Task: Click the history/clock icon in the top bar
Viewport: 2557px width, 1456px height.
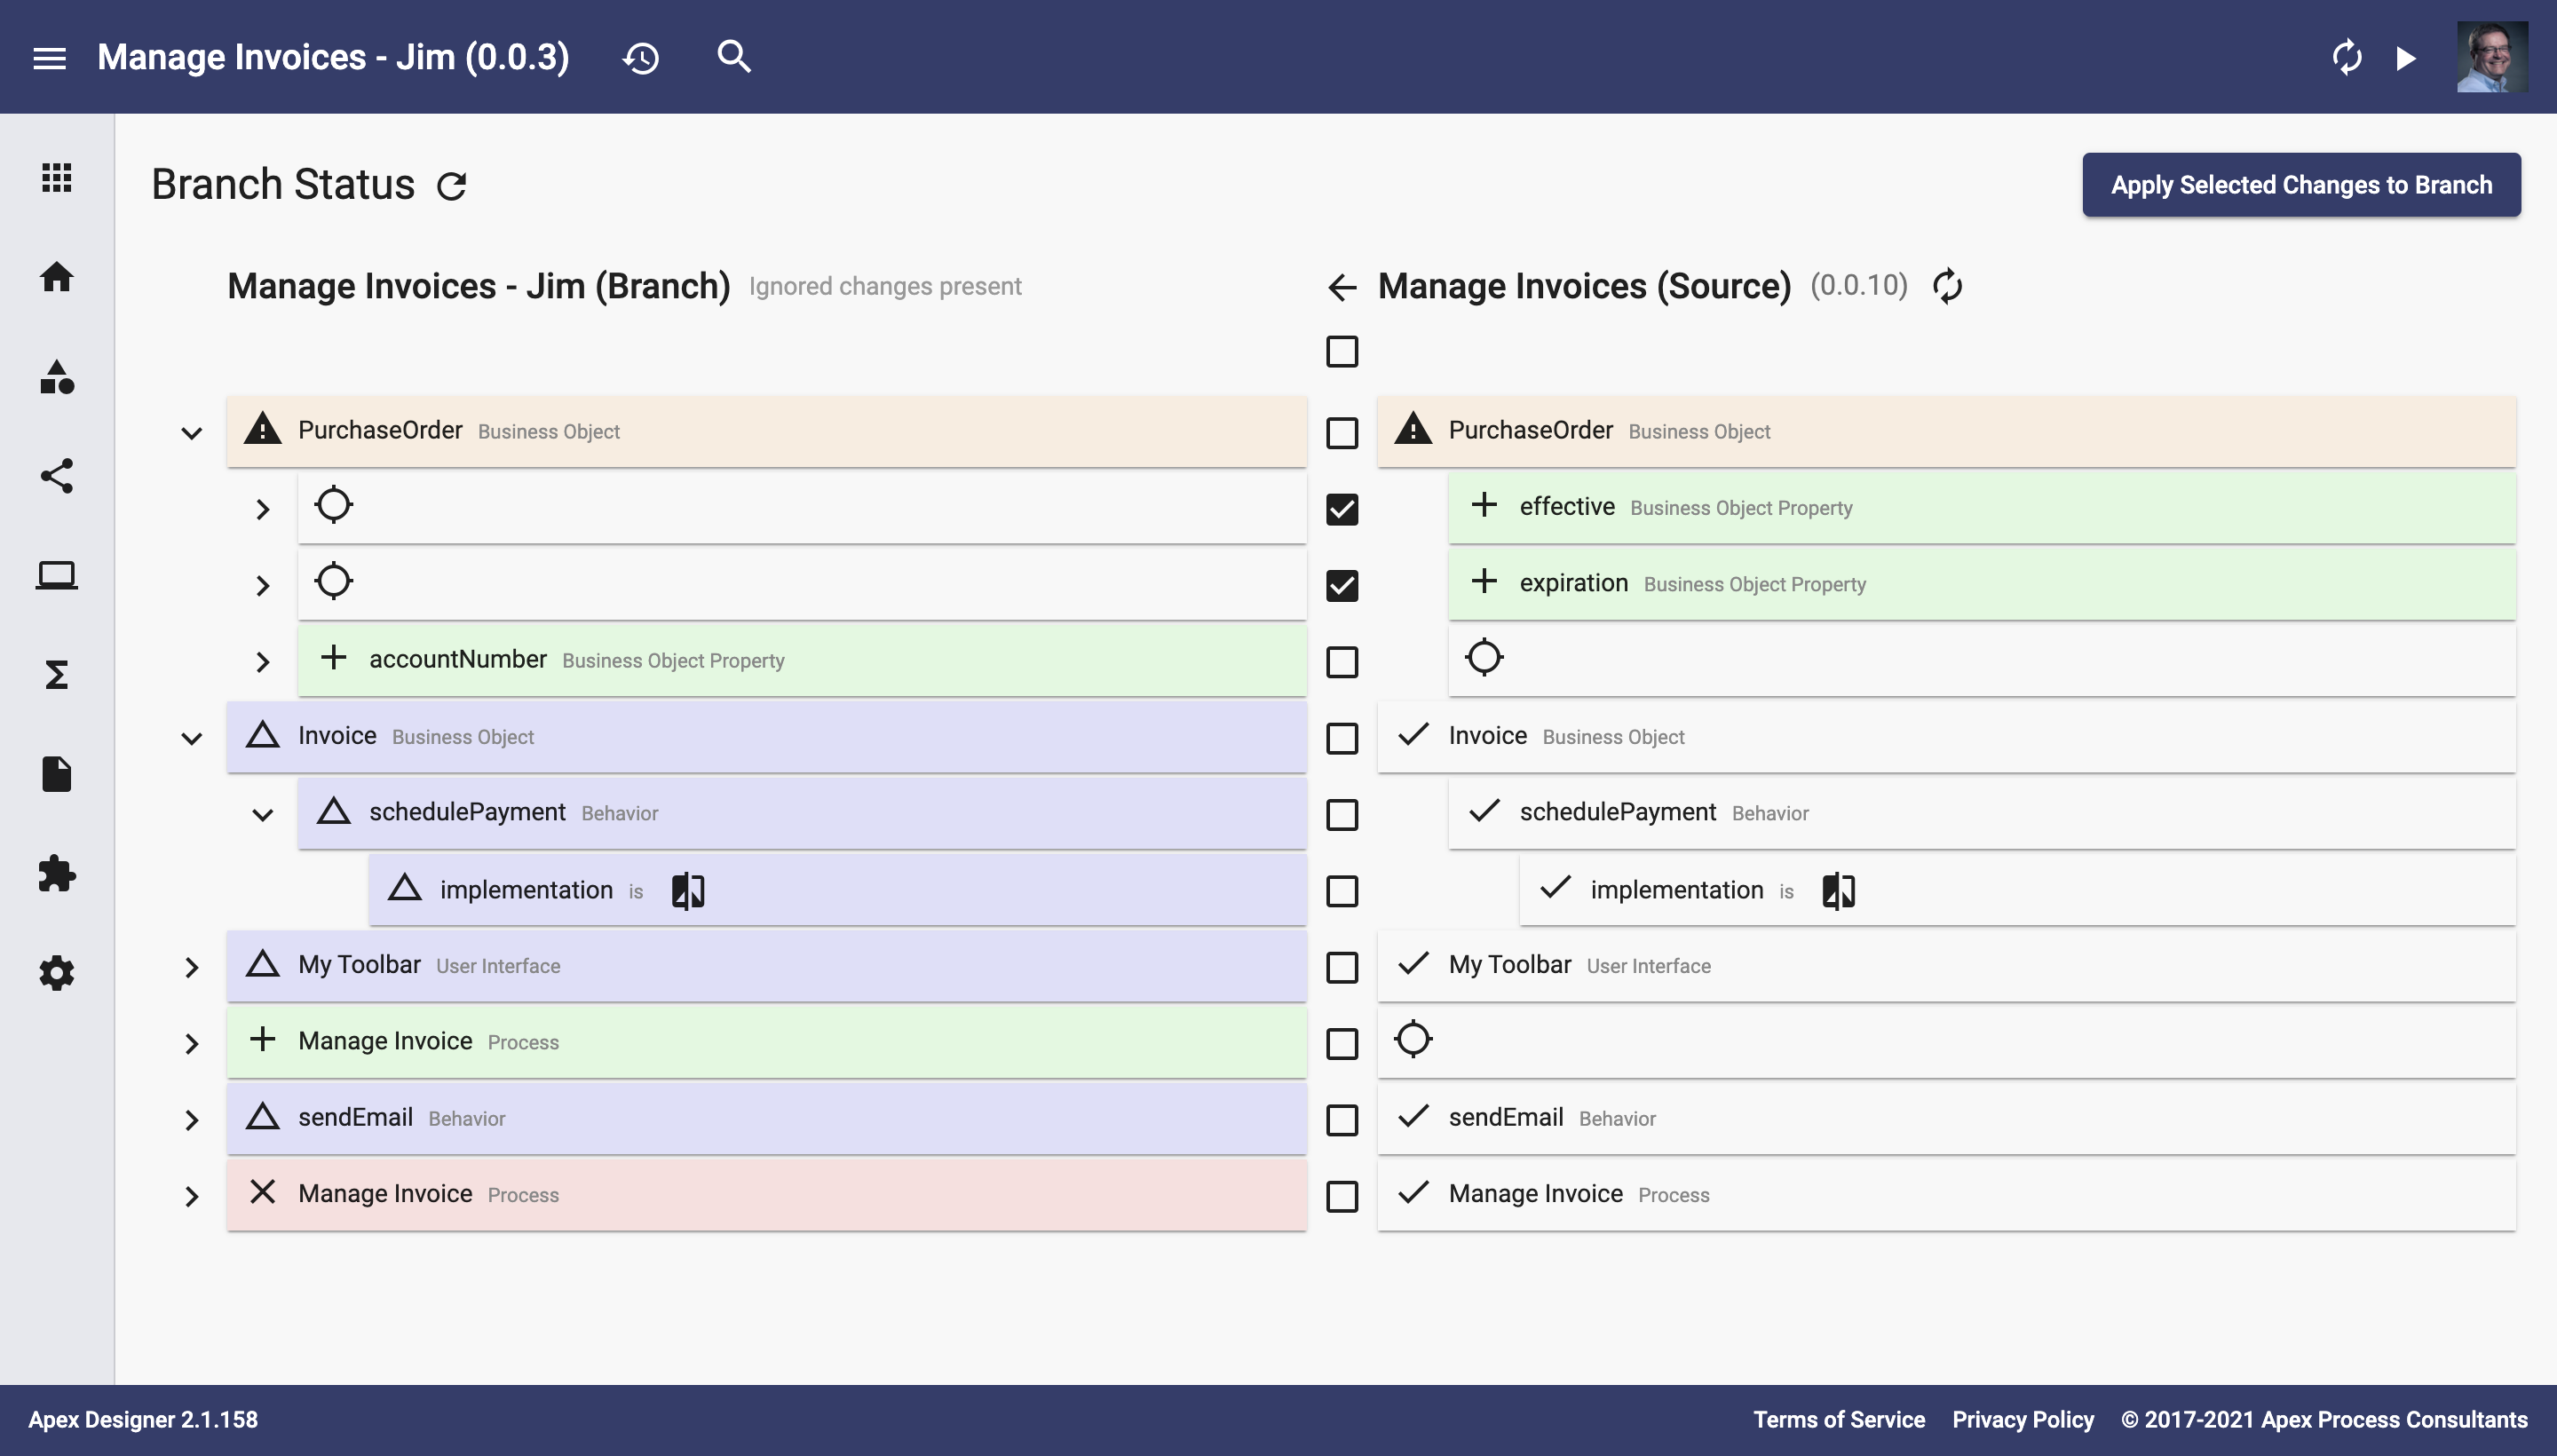Action: point(641,56)
